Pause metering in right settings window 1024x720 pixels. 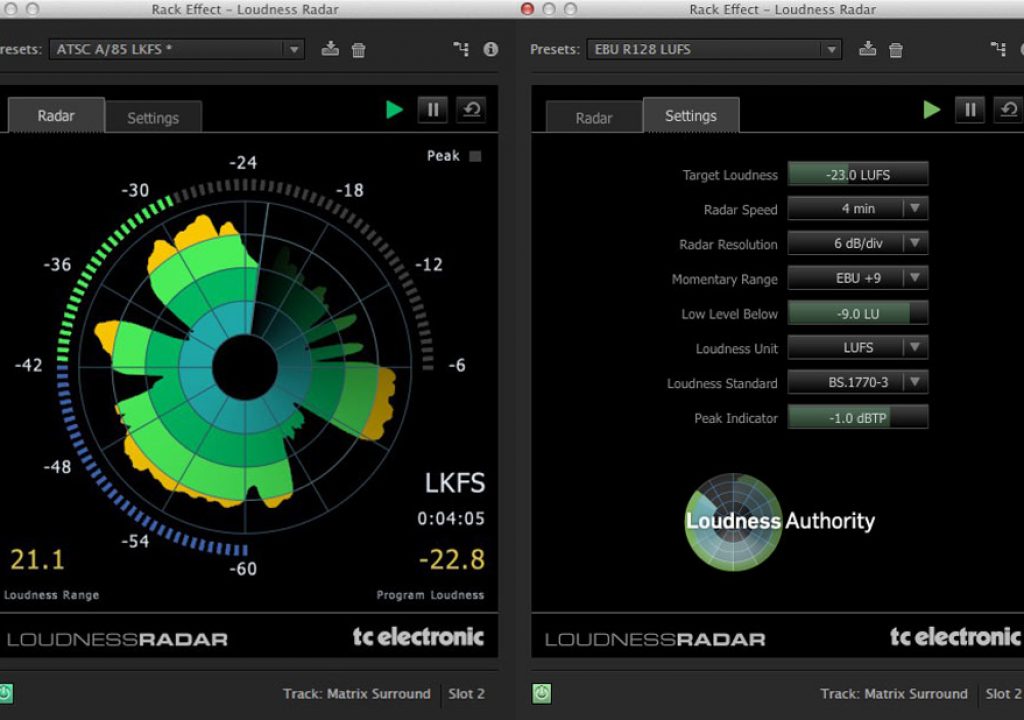coord(970,110)
